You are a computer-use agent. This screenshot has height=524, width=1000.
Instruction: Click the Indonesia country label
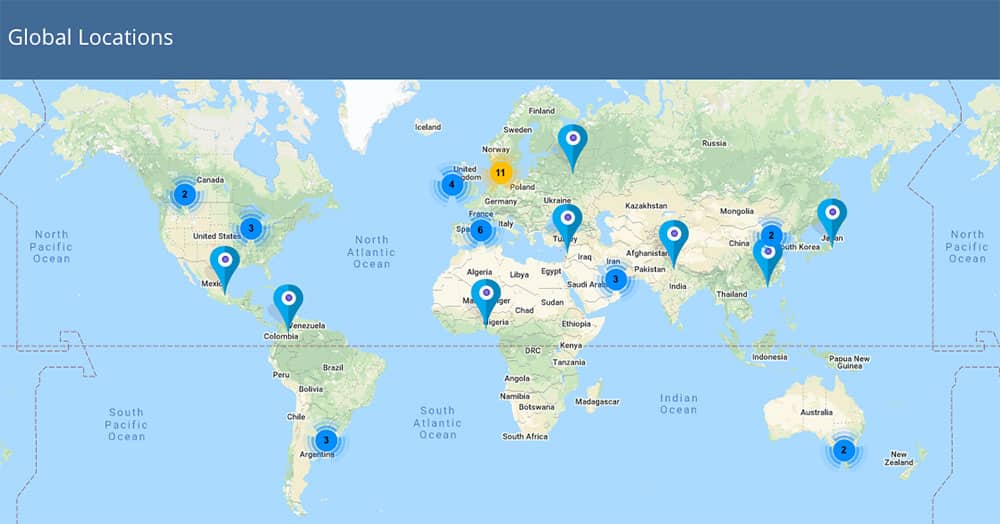point(769,357)
